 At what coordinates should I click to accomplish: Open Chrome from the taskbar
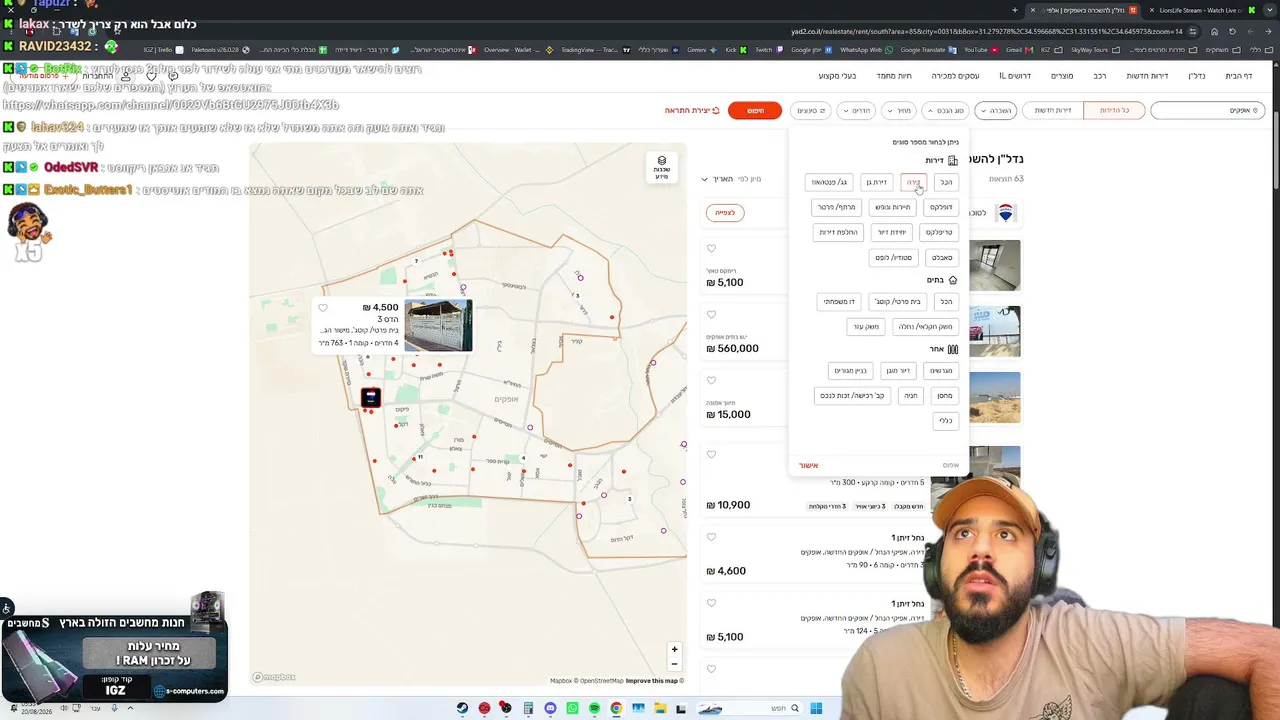(x=616, y=709)
